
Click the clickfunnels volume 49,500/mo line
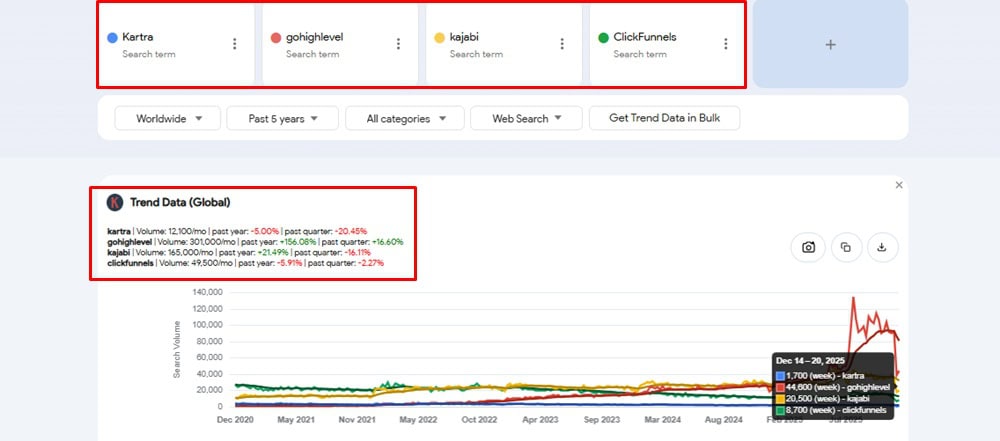[246, 262]
